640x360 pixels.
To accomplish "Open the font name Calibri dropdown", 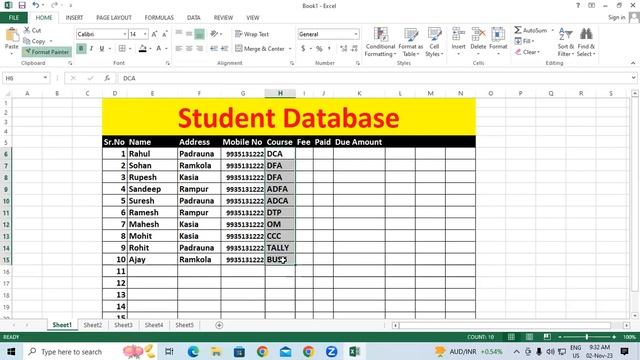I will pyautogui.click(x=124, y=34).
